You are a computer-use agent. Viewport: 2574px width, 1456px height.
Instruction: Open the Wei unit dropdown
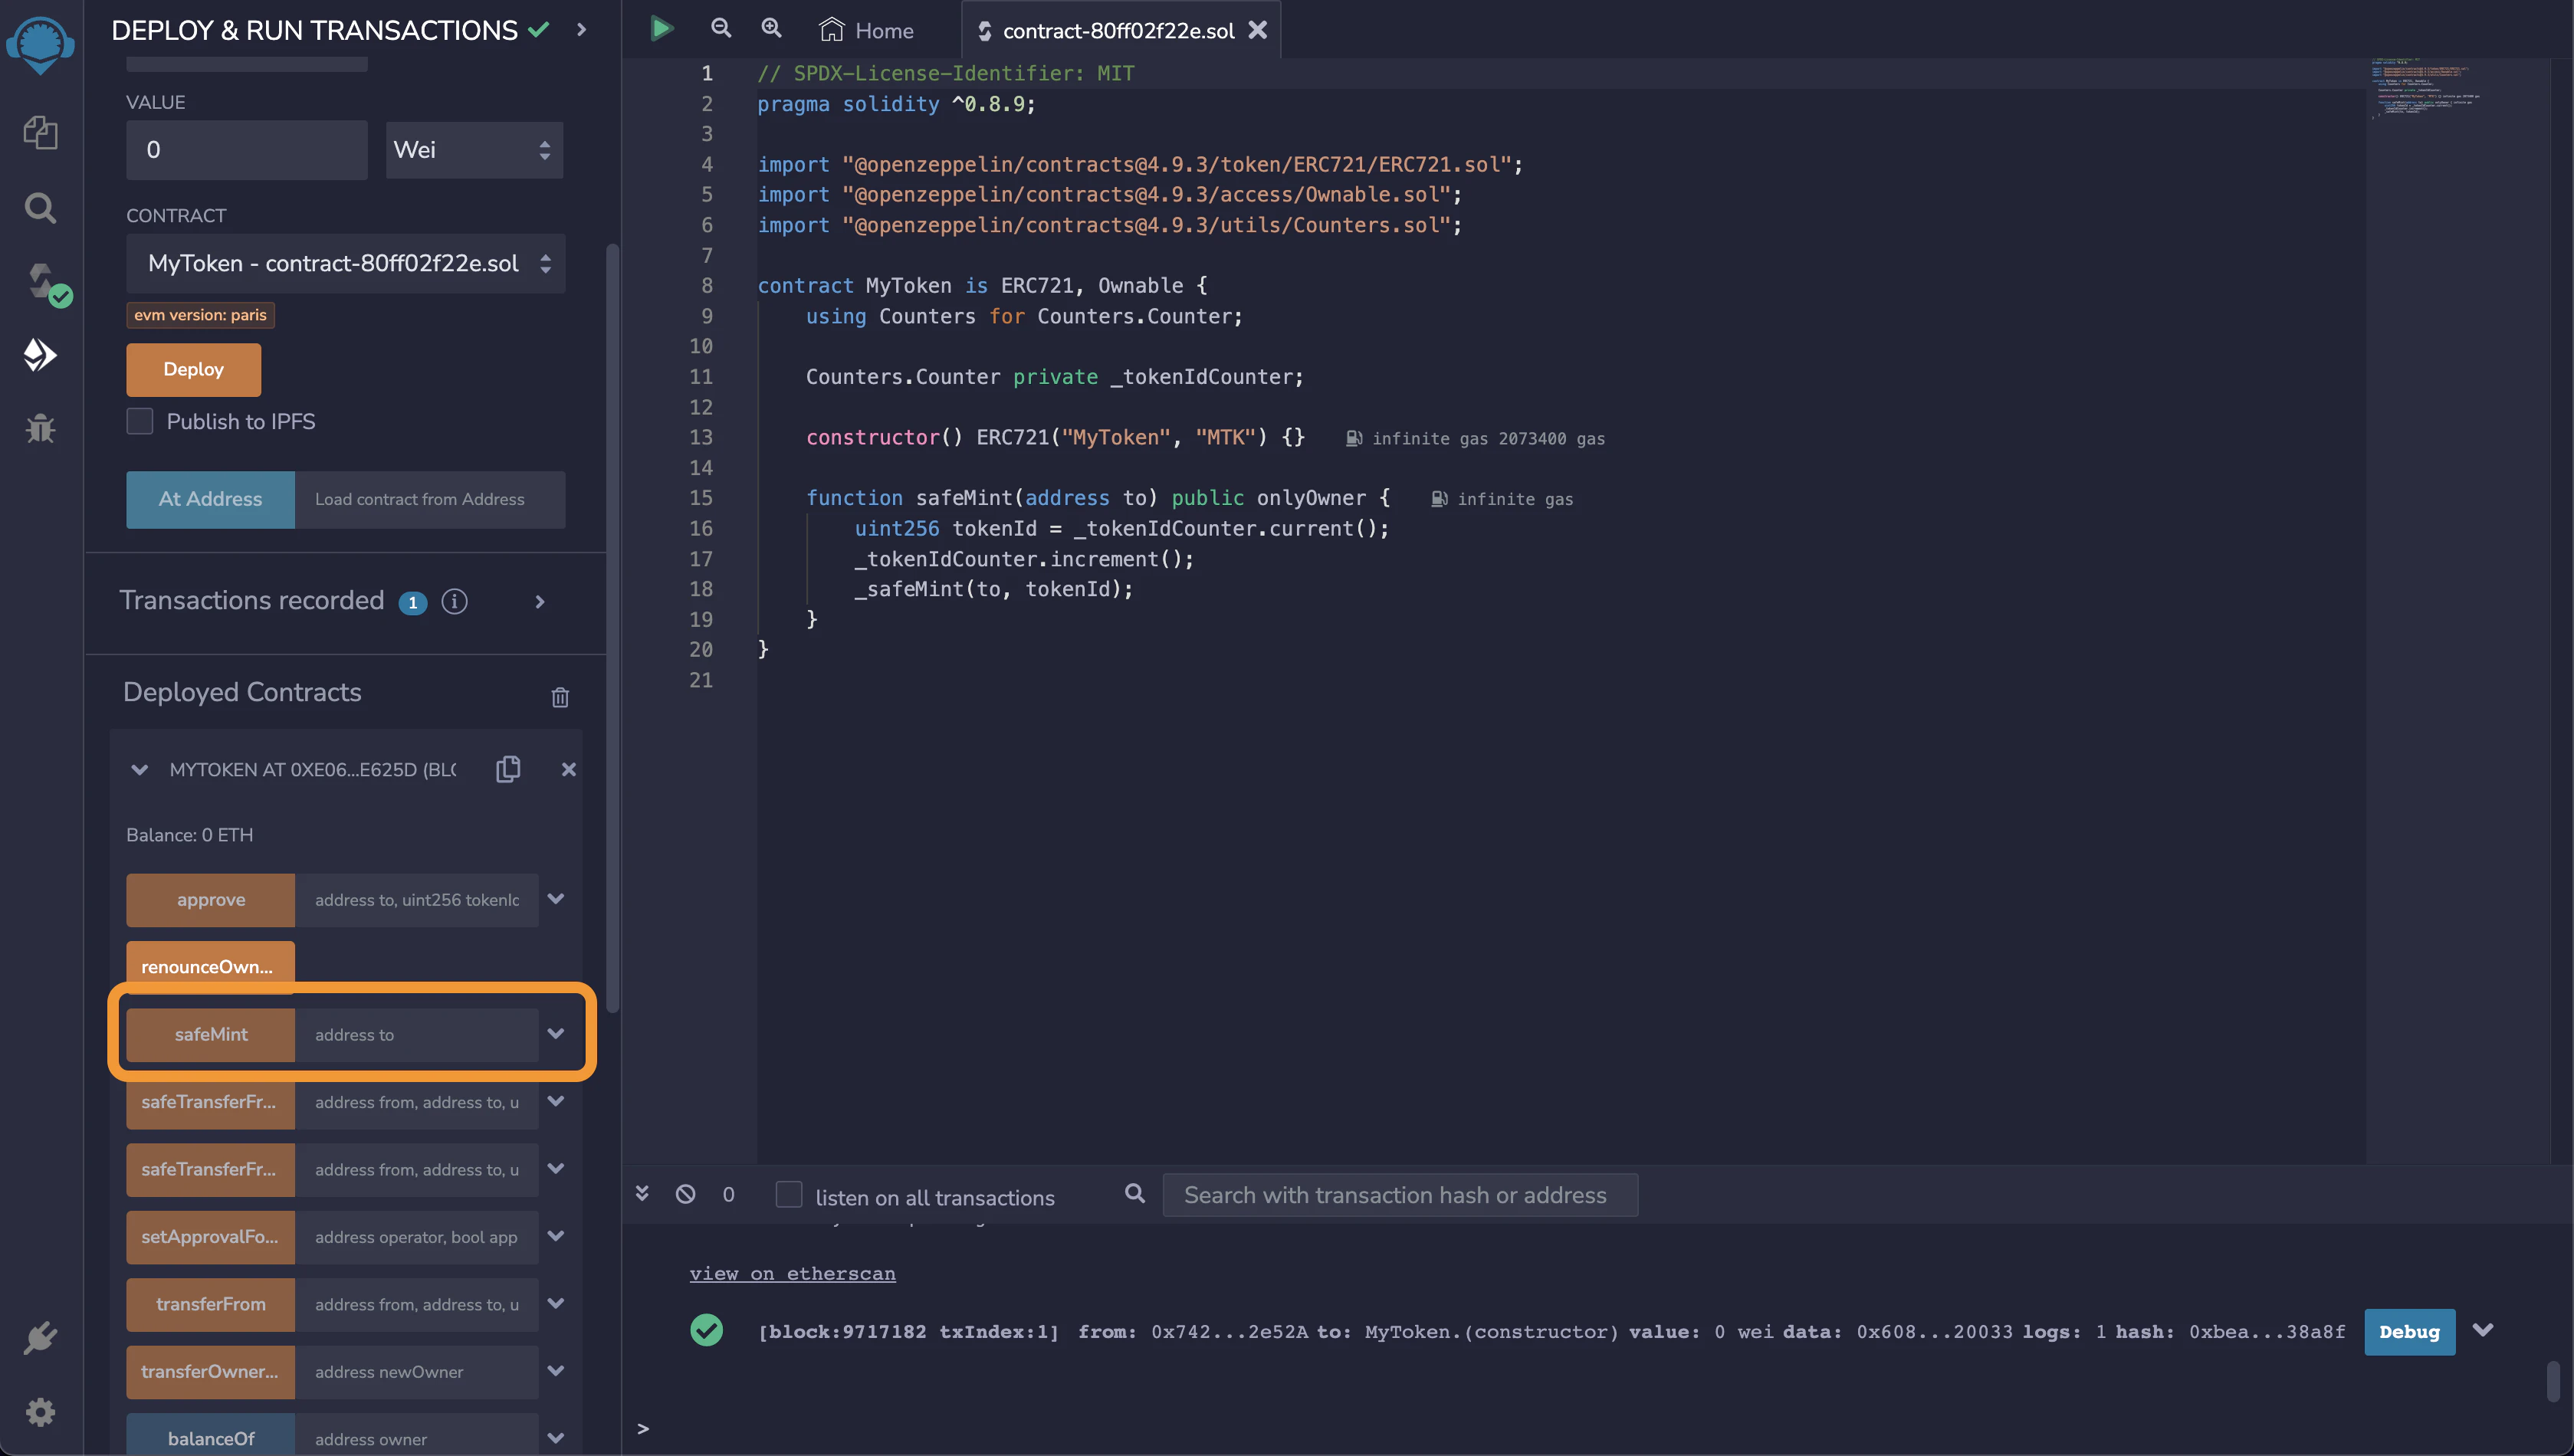[473, 150]
